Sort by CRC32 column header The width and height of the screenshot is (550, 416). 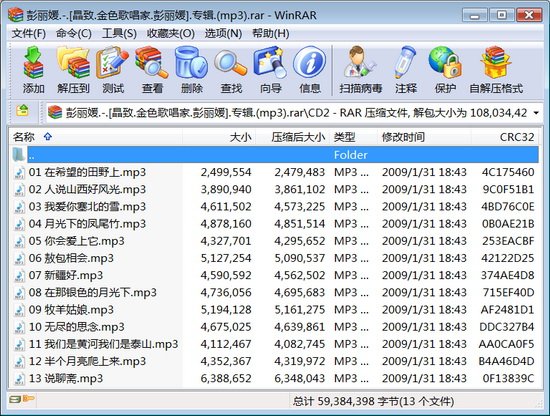click(505, 137)
